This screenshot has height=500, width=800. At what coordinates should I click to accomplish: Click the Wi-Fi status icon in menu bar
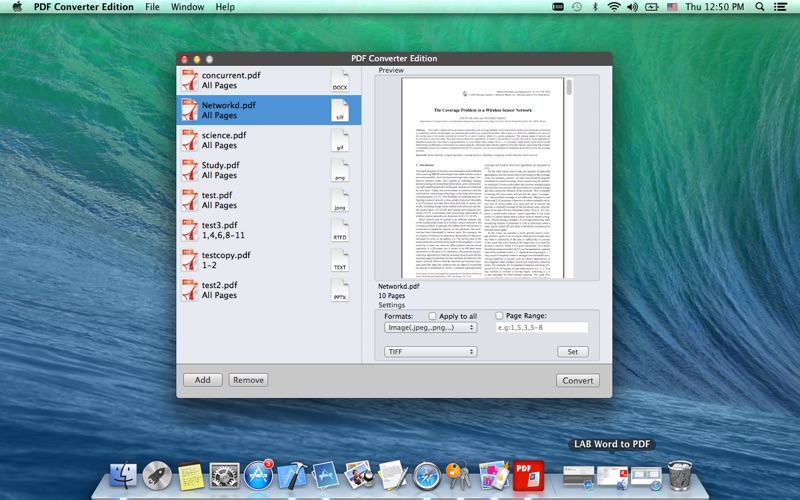point(614,7)
